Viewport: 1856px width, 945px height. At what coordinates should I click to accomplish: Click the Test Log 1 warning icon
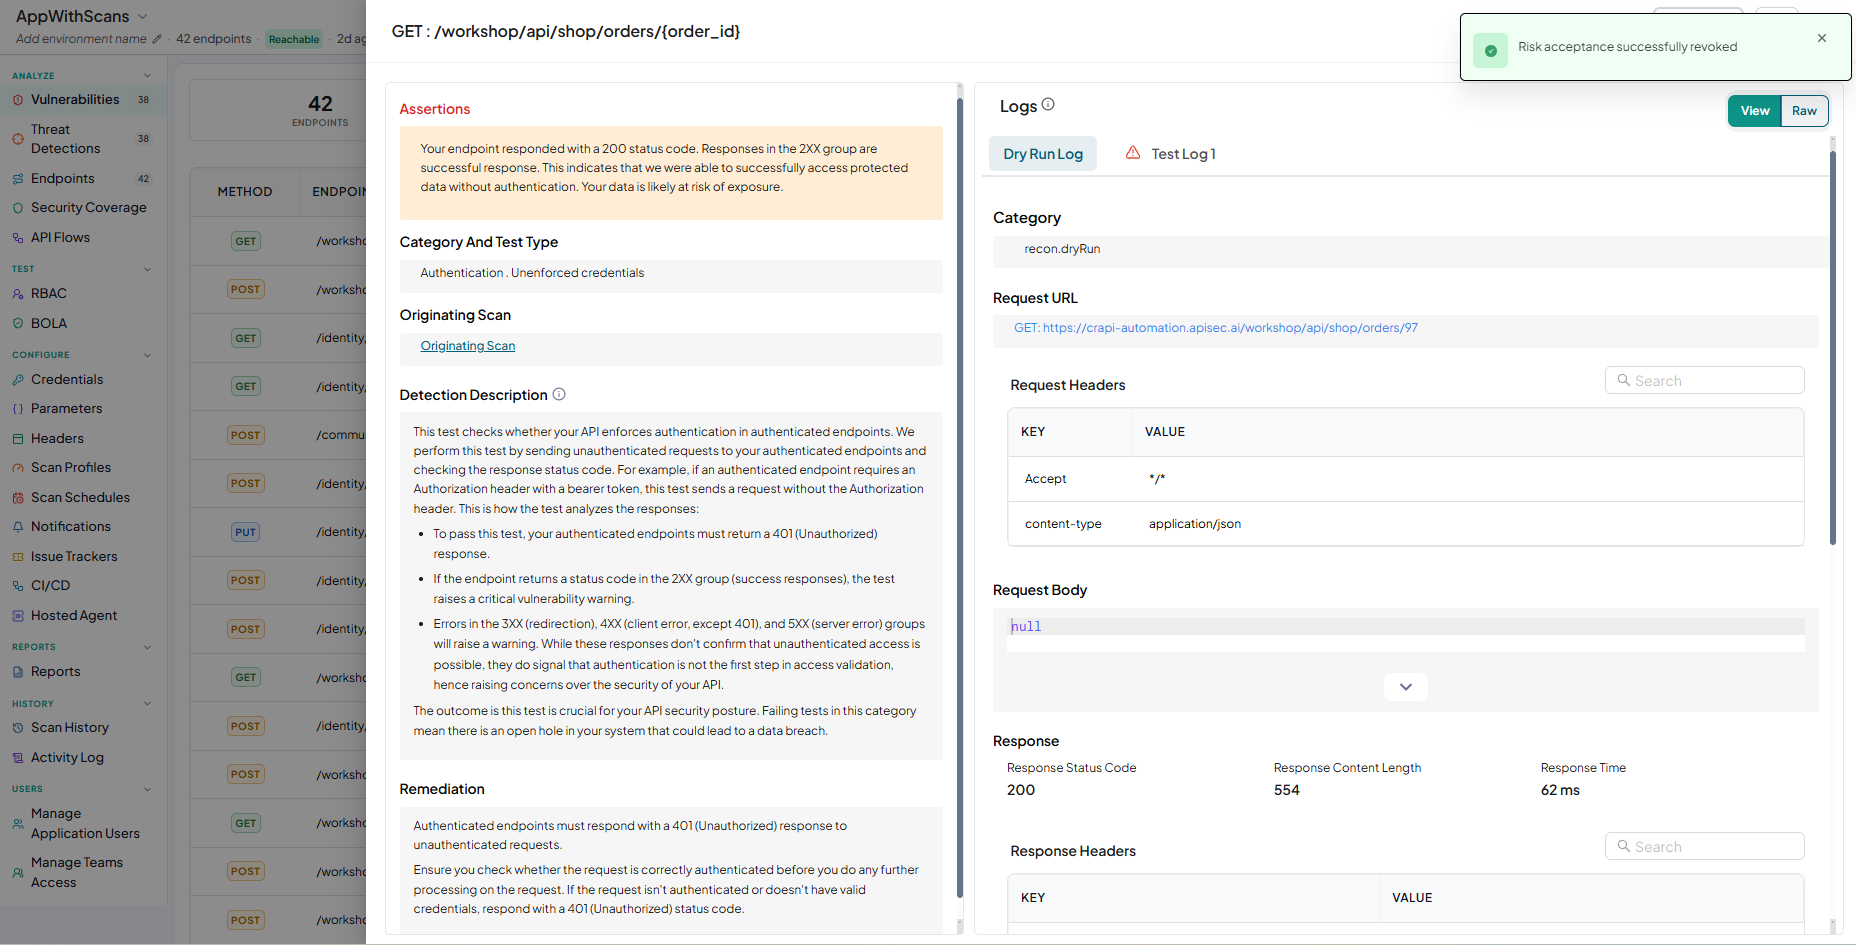coord(1133,153)
